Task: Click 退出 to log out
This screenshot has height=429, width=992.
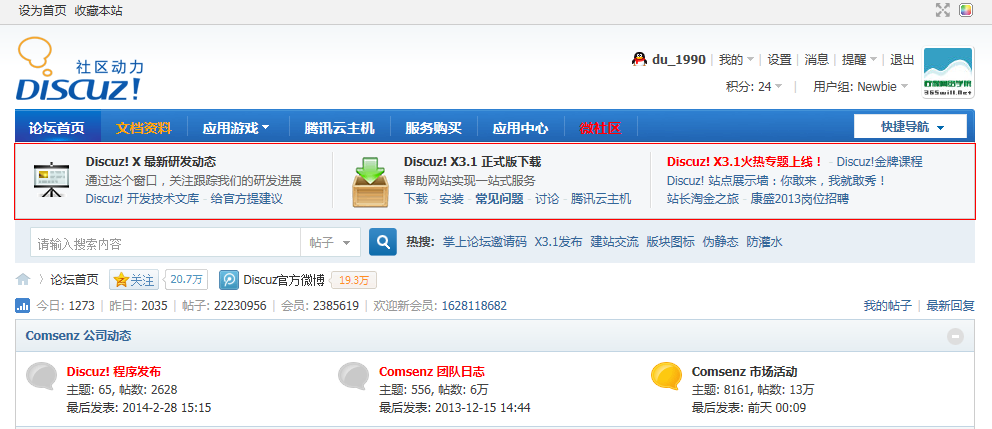Action: (x=902, y=59)
